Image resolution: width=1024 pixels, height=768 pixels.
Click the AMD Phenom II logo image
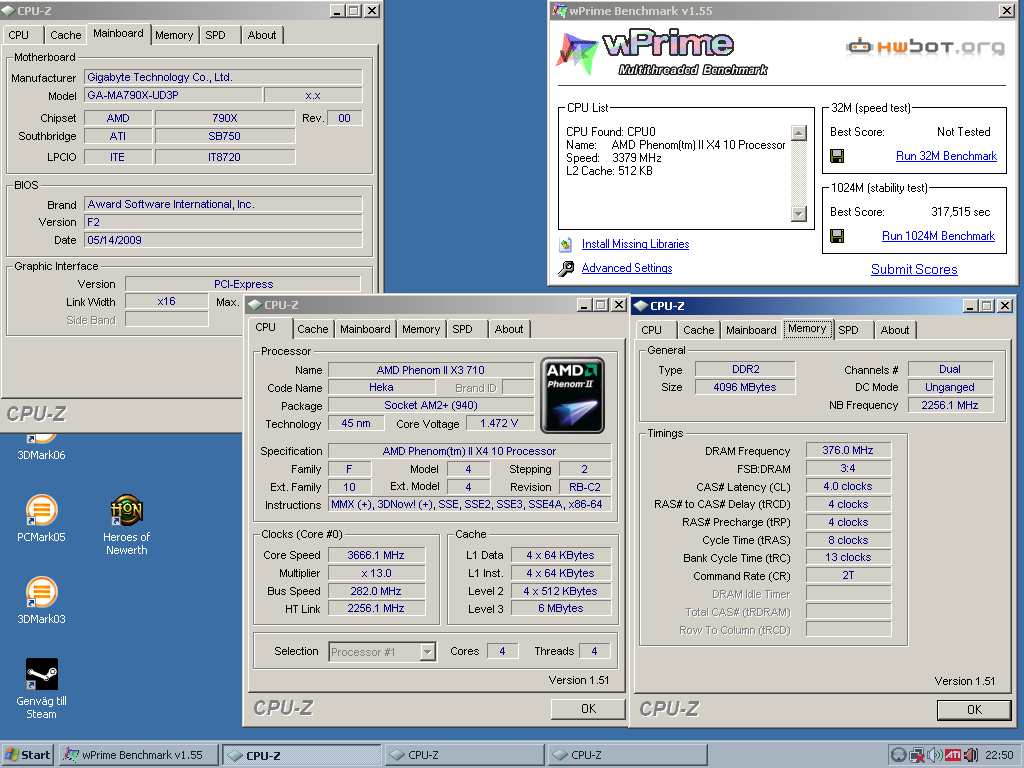click(x=572, y=395)
